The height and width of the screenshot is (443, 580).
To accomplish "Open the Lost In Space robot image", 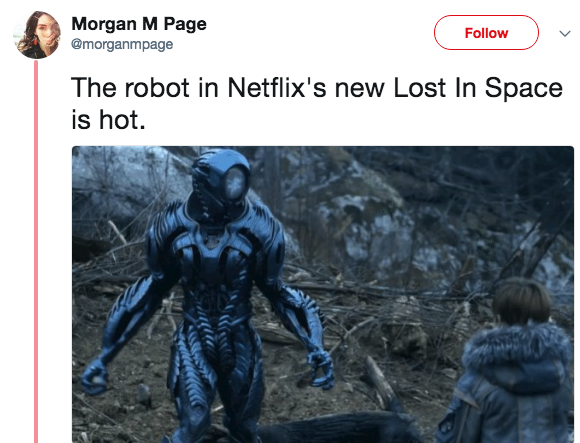I will point(323,294).
